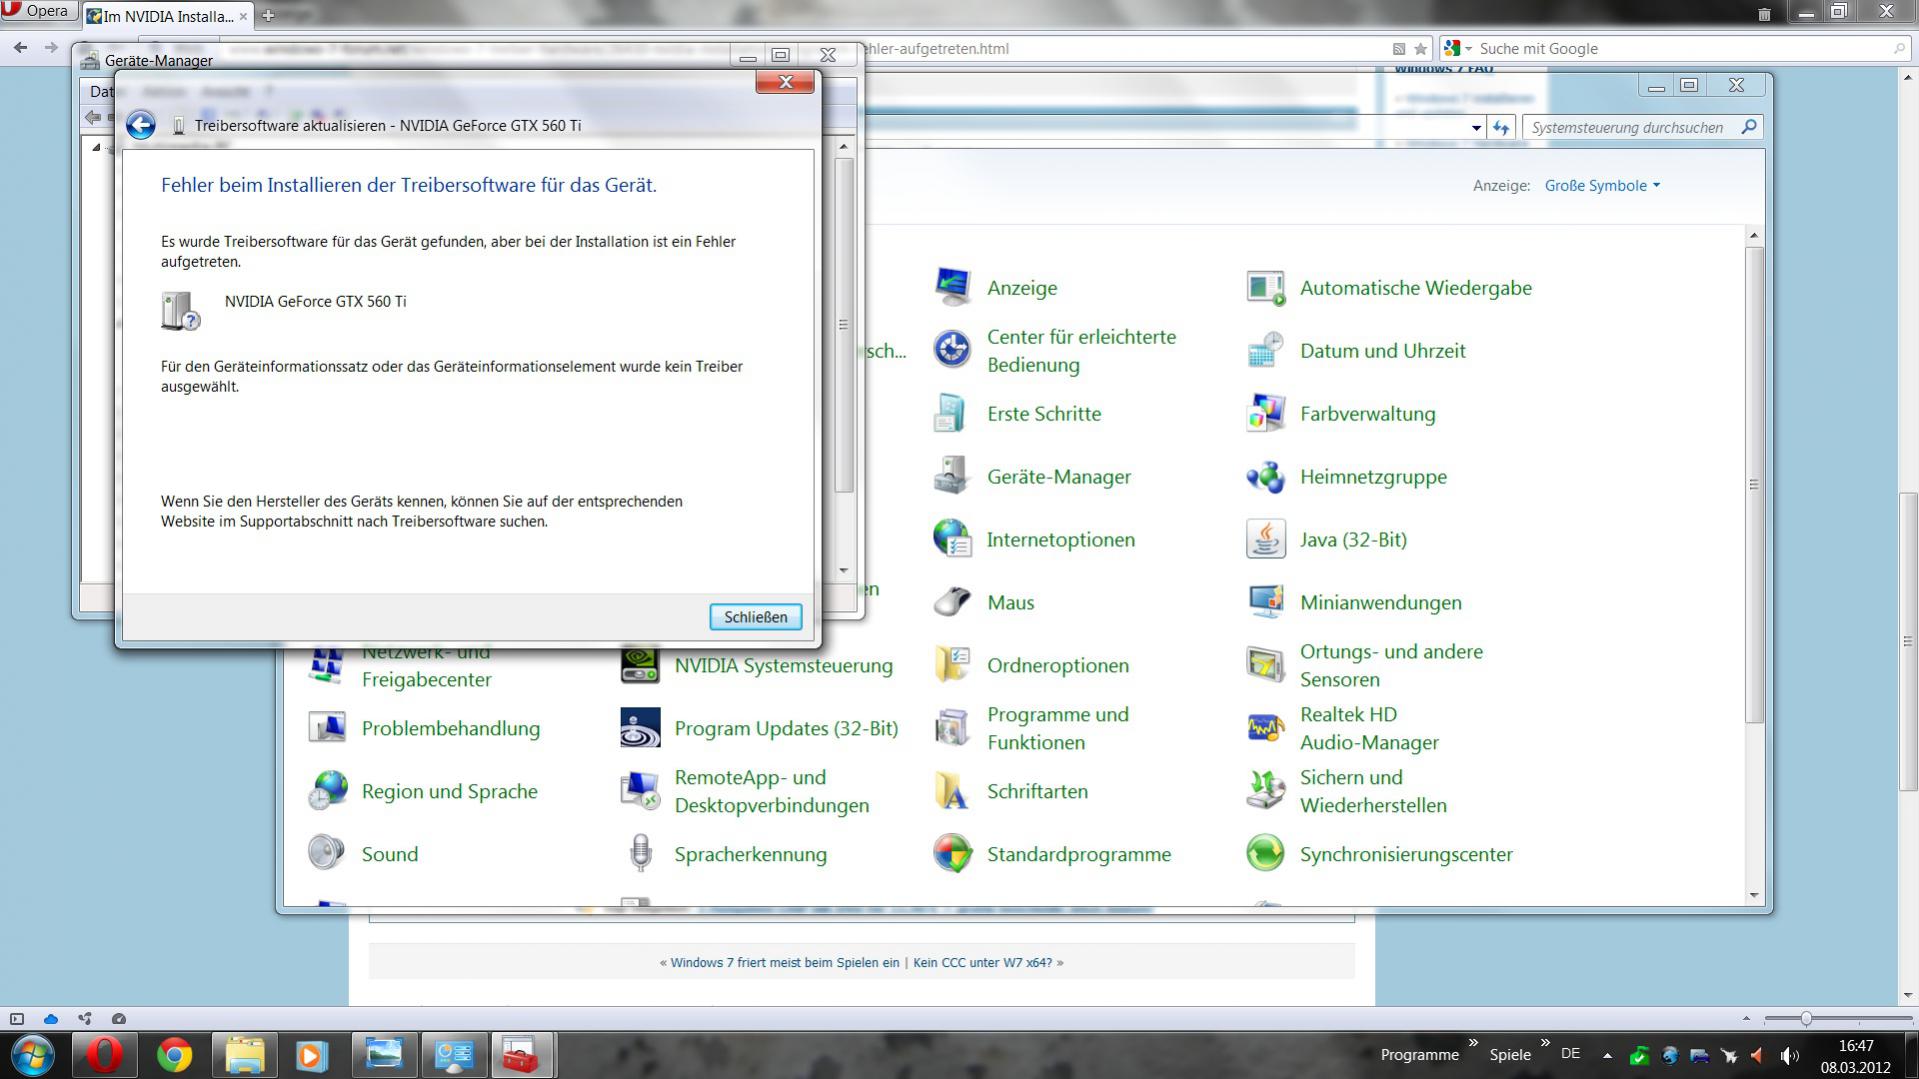Open the Schriftarten icon
This screenshot has width=1919, height=1079.
(952, 792)
